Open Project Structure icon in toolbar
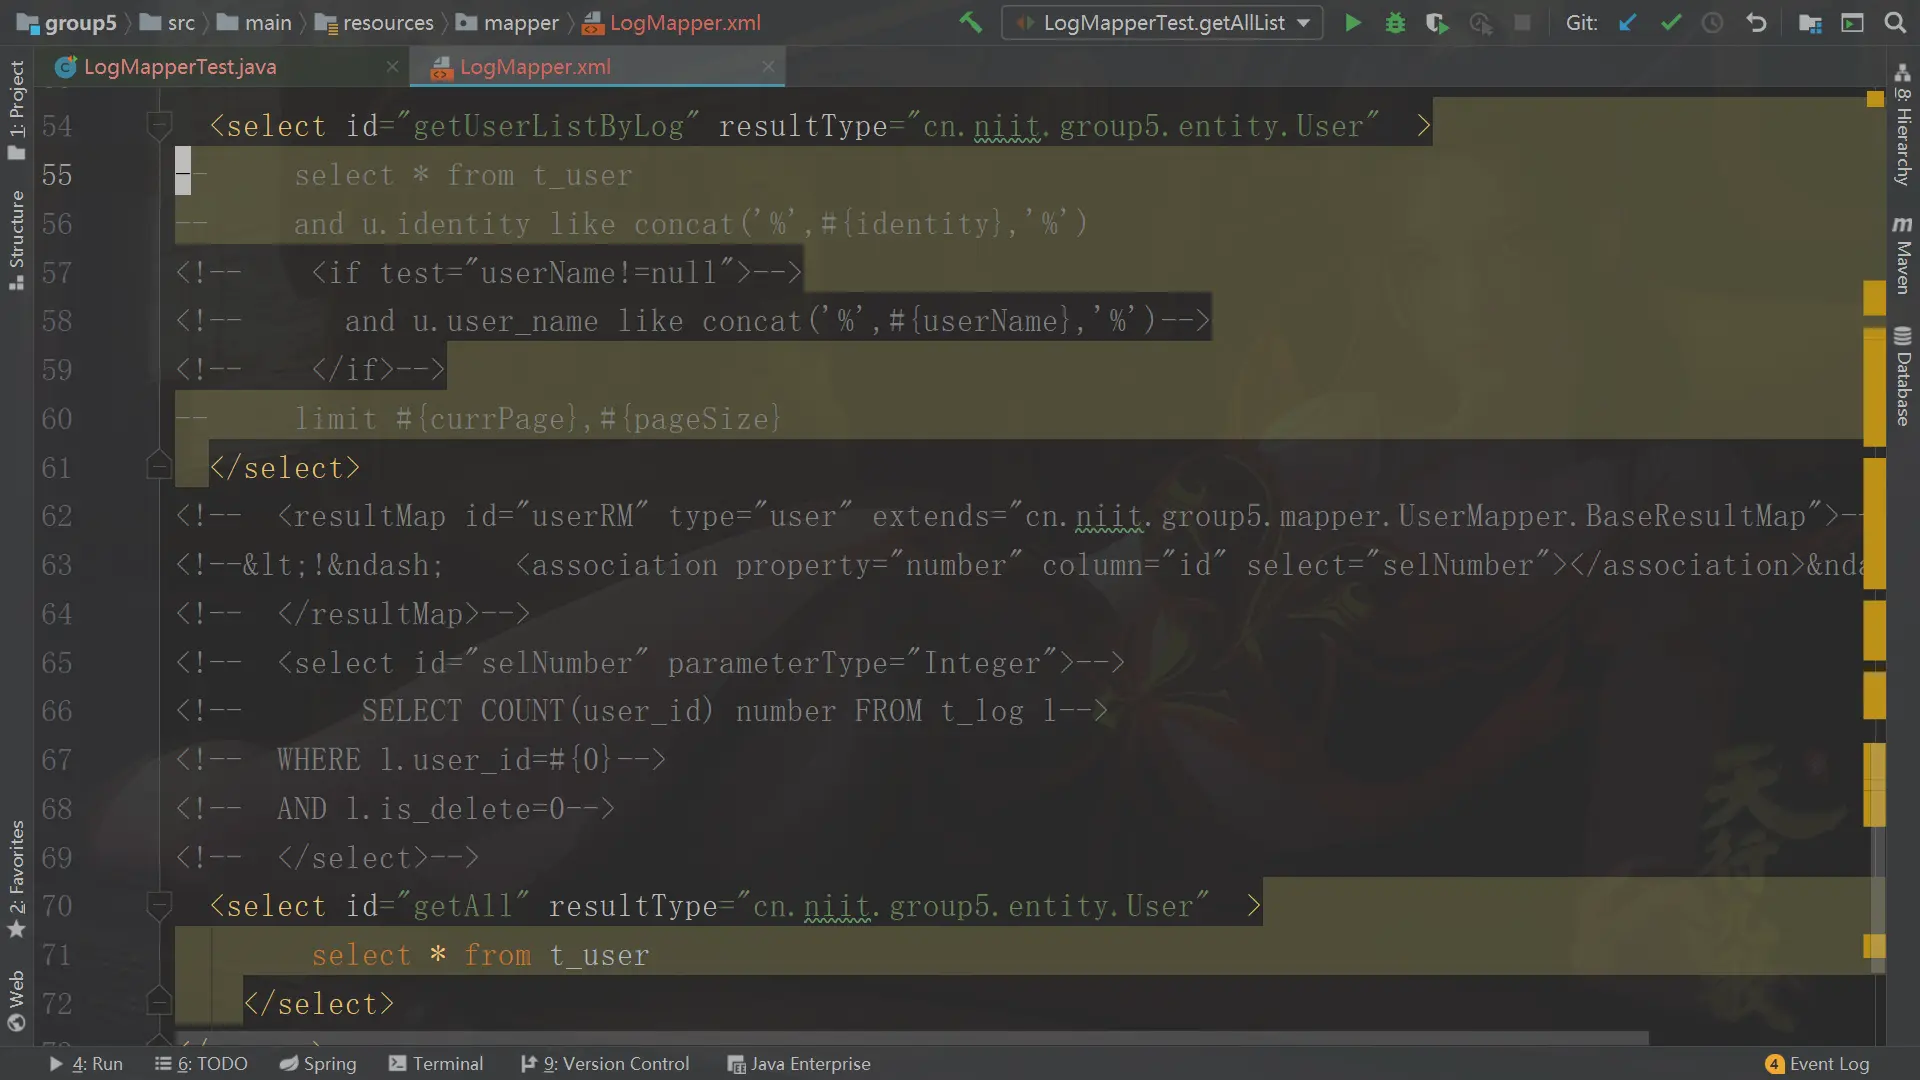Screen dimensions: 1920x1080 point(1809,22)
